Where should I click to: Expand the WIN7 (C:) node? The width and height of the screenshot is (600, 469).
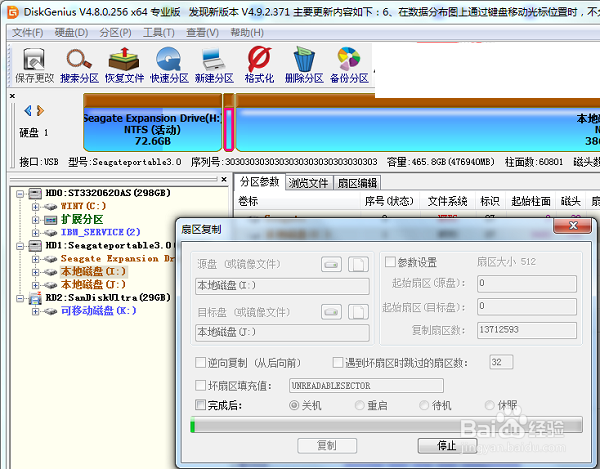pos(36,207)
